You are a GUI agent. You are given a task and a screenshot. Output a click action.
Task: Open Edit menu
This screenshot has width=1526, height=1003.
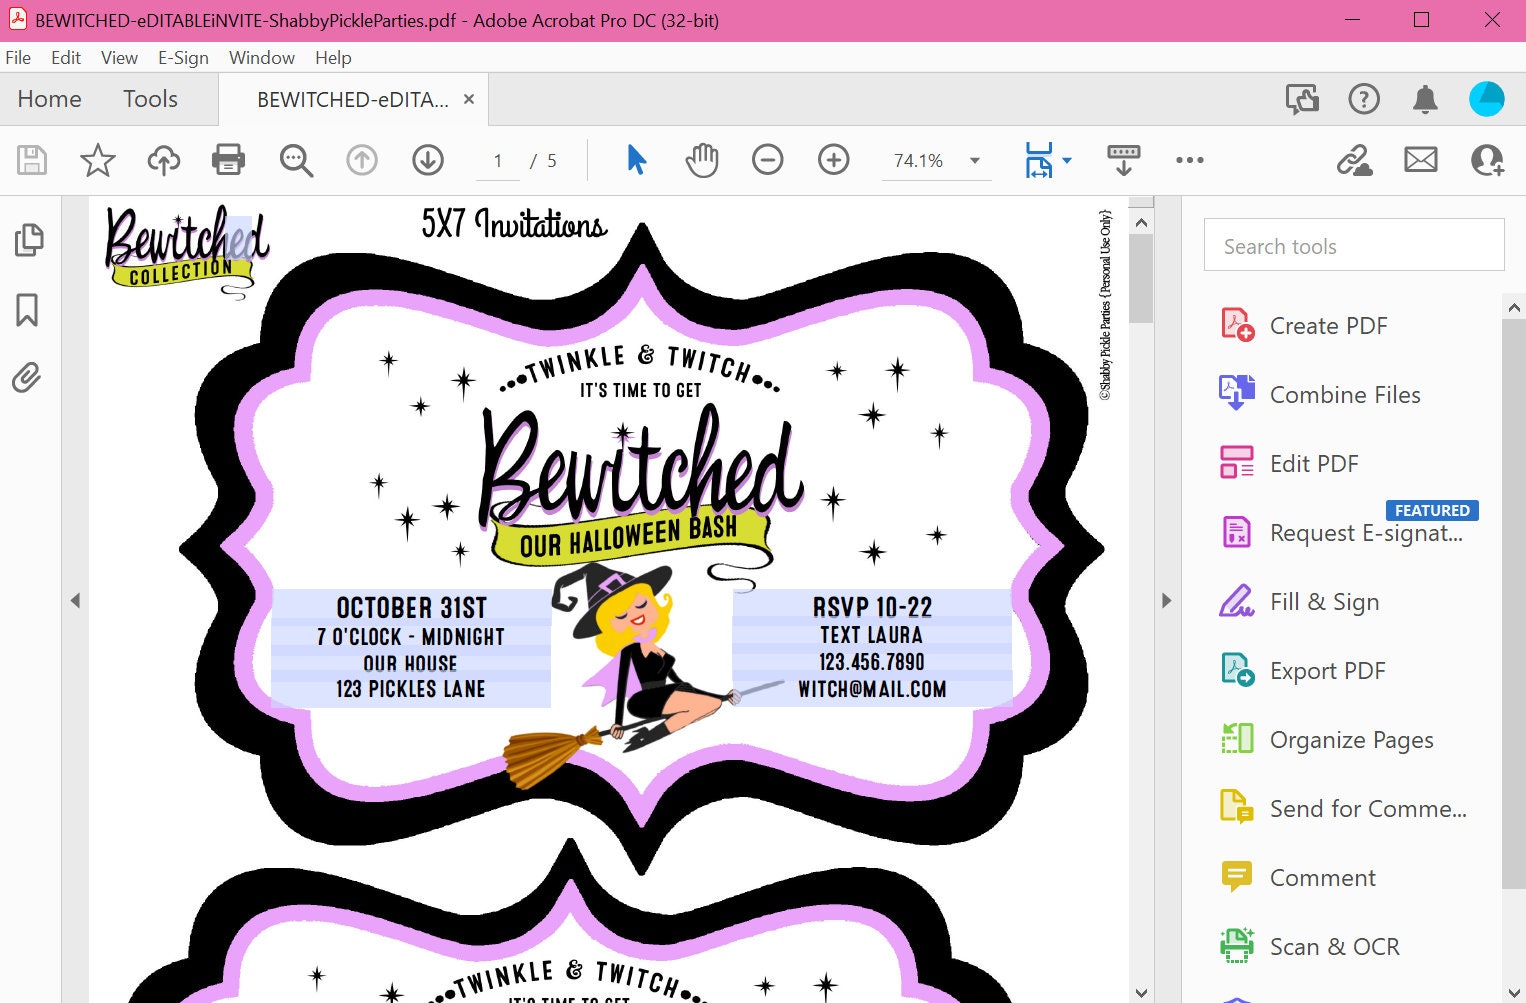(66, 58)
